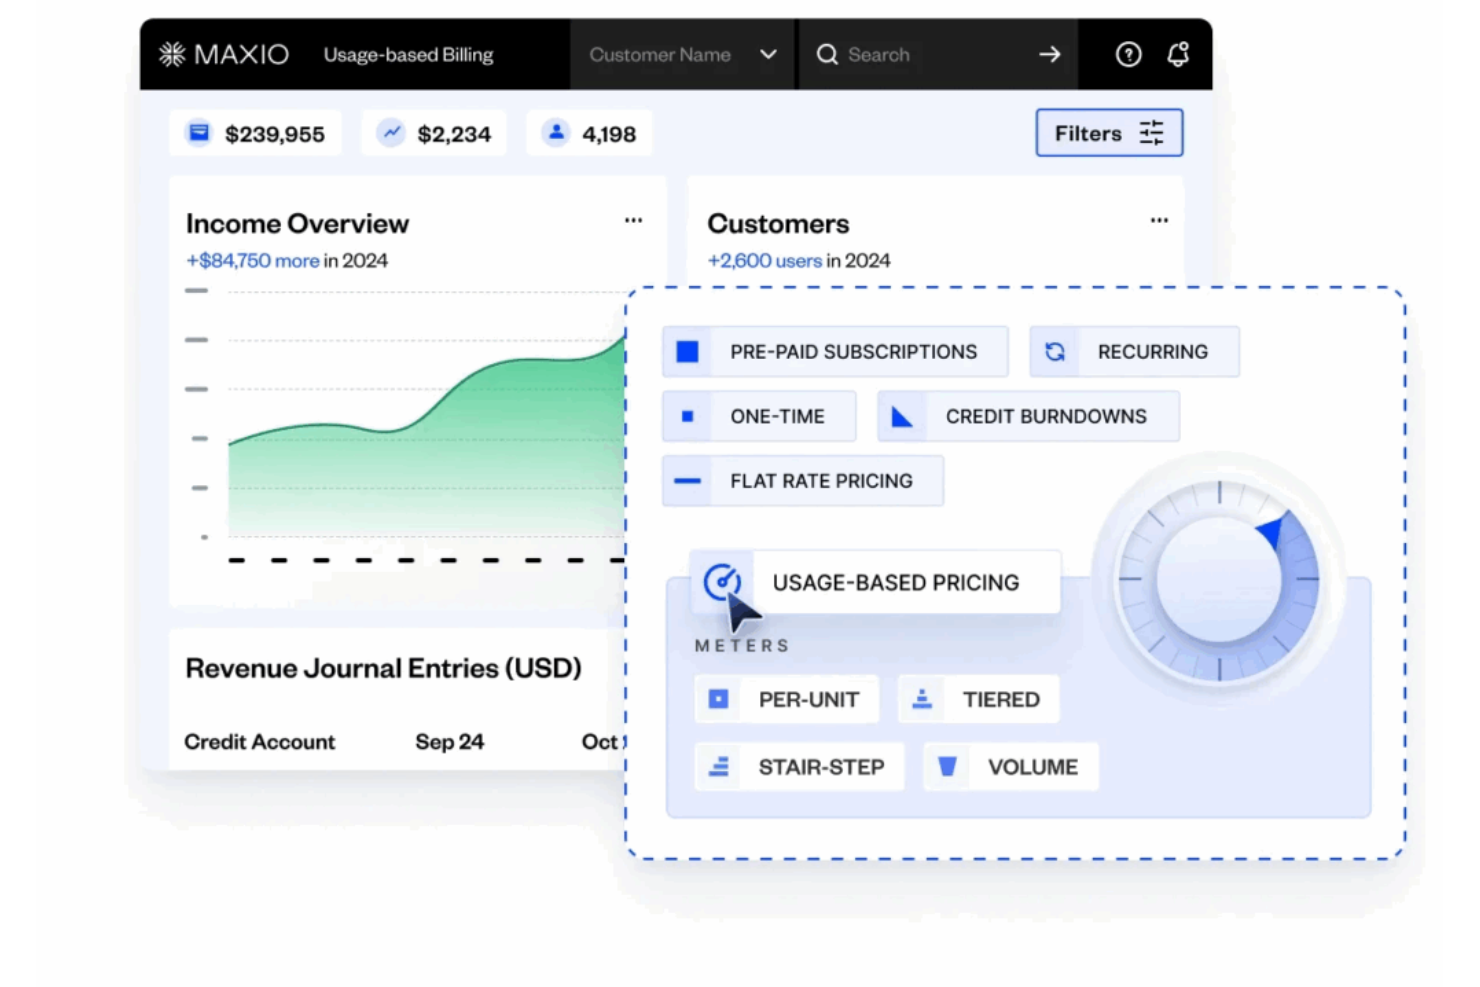Select the search magnifier icon
Viewport: 1480px width, 987px height.
click(x=827, y=54)
